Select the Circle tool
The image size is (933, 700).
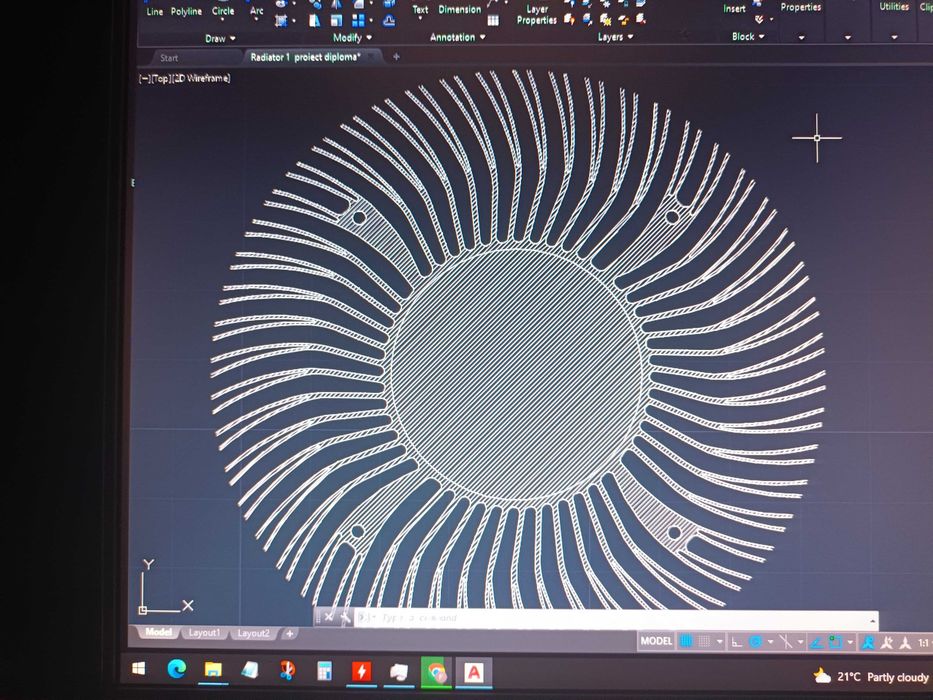223,11
